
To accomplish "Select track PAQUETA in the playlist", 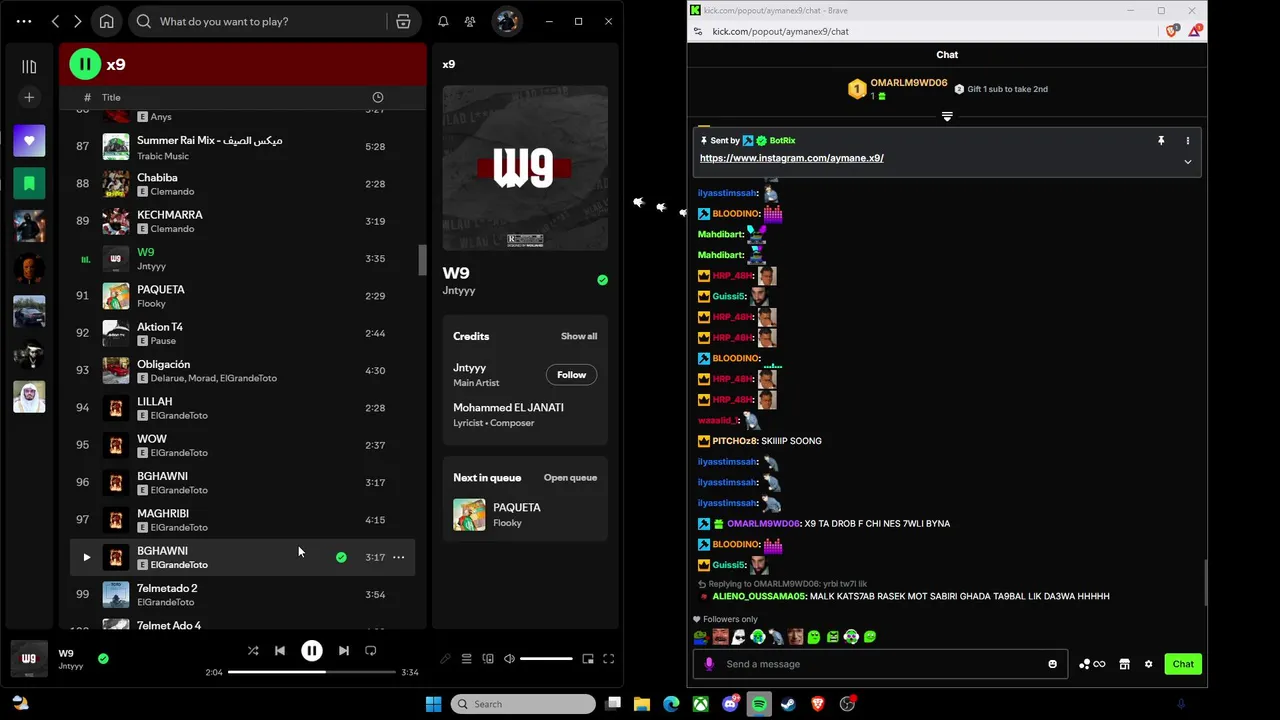I will [x=243, y=296].
